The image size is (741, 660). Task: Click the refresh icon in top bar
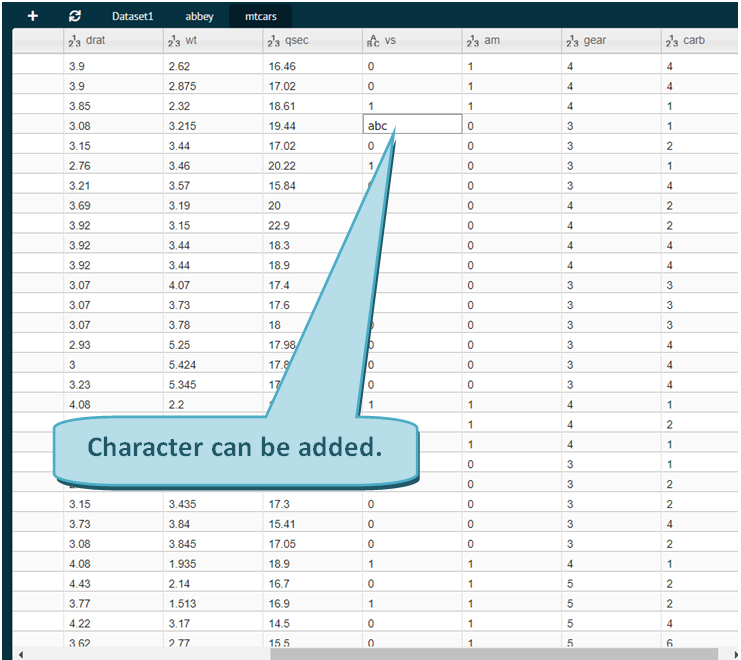75,16
